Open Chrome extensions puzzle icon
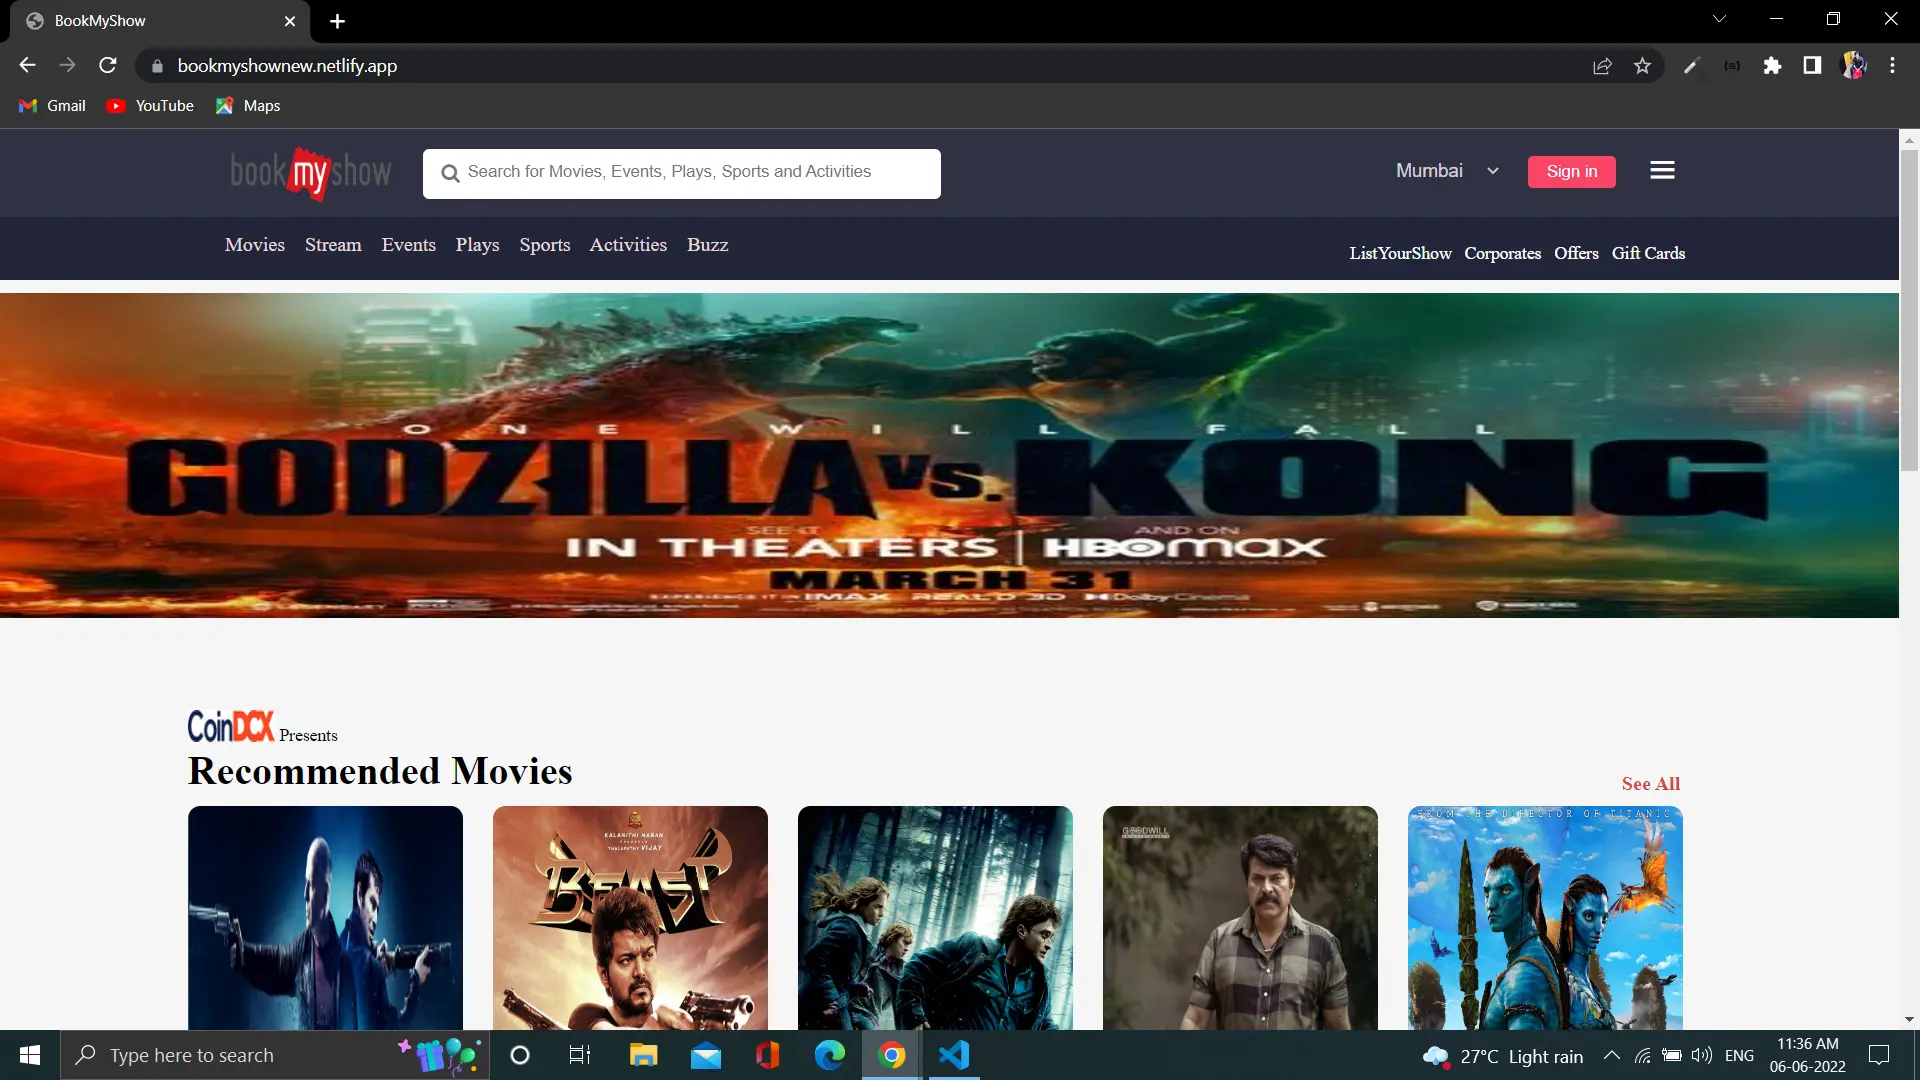This screenshot has height=1080, width=1920. pyautogui.click(x=1772, y=66)
